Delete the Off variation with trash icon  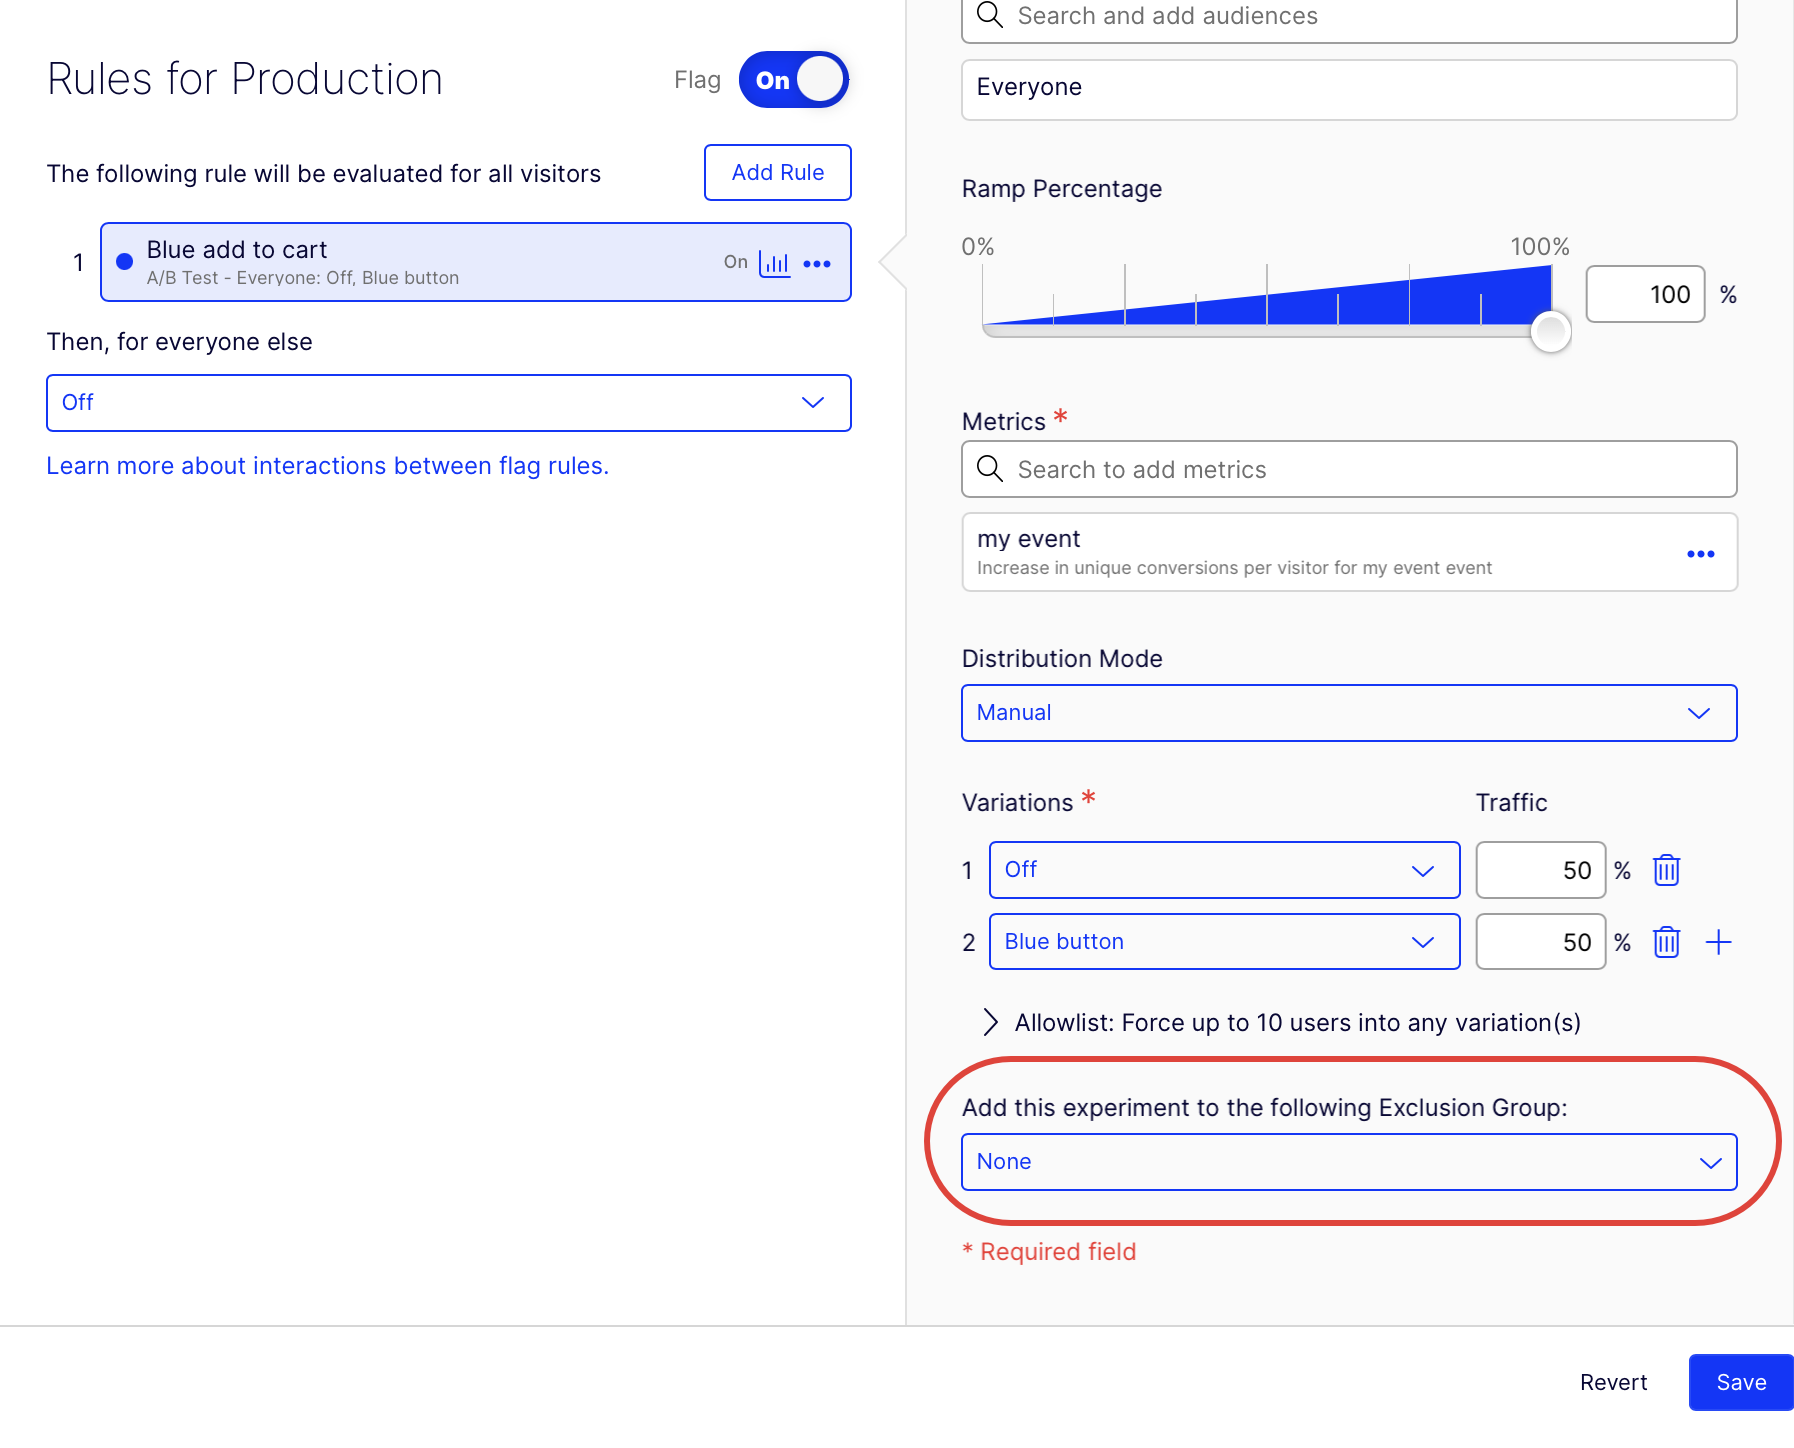1666,870
